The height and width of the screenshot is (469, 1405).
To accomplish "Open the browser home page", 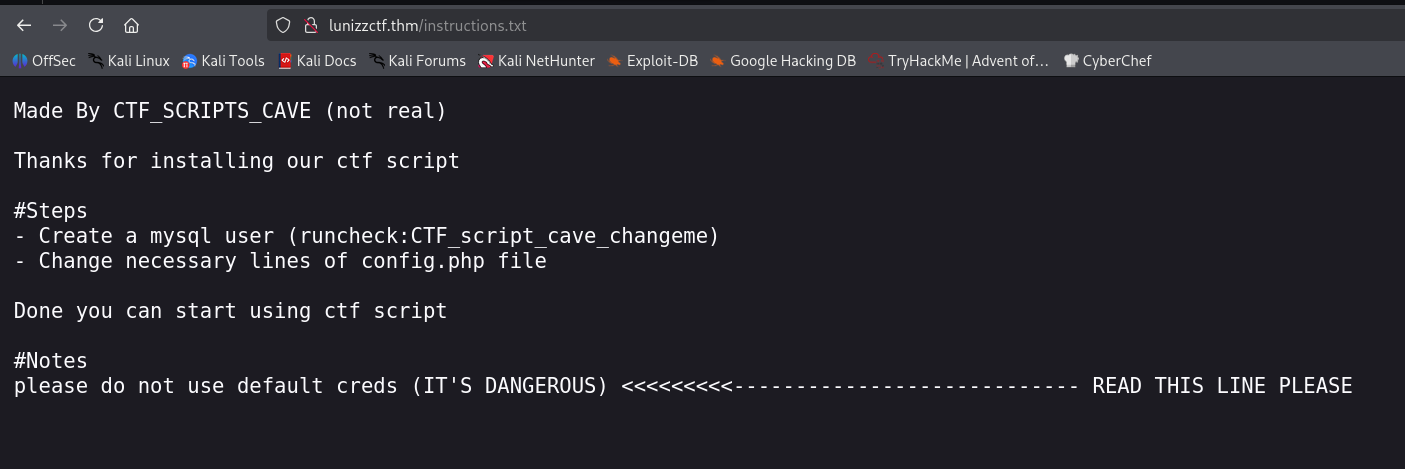I will pyautogui.click(x=131, y=26).
